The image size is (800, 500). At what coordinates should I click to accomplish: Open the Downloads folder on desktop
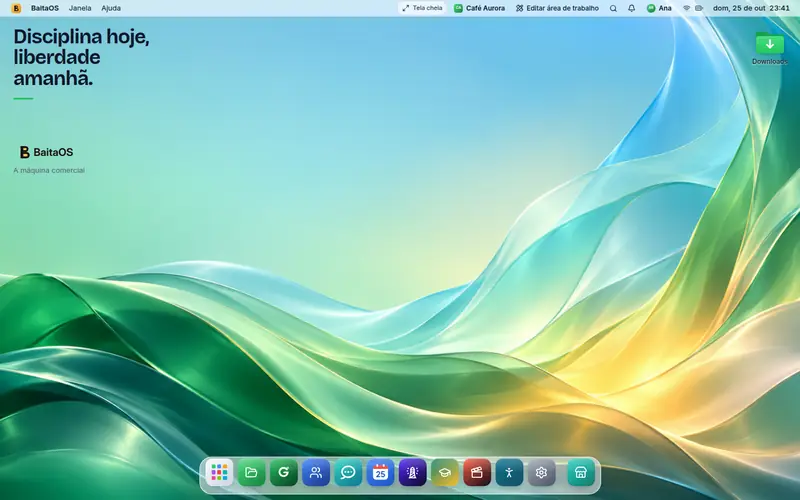[x=769, y=48]
